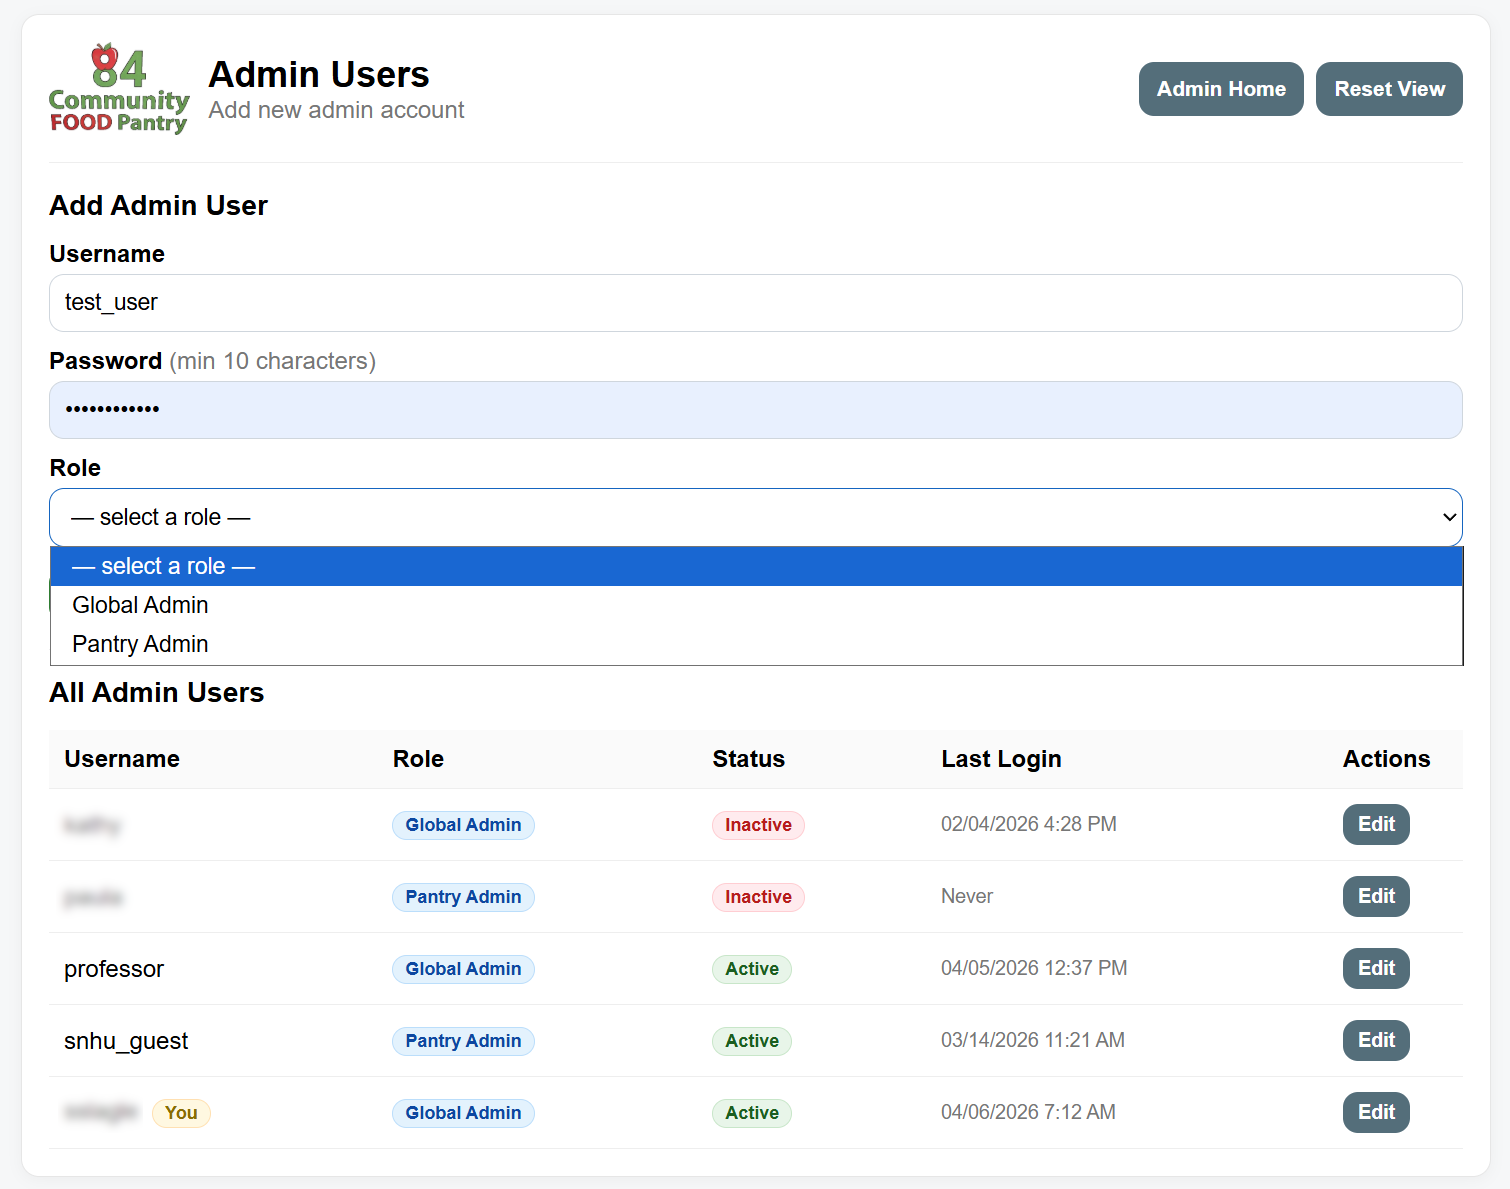Click Inactive status with Never login

(x=758, y=897)
